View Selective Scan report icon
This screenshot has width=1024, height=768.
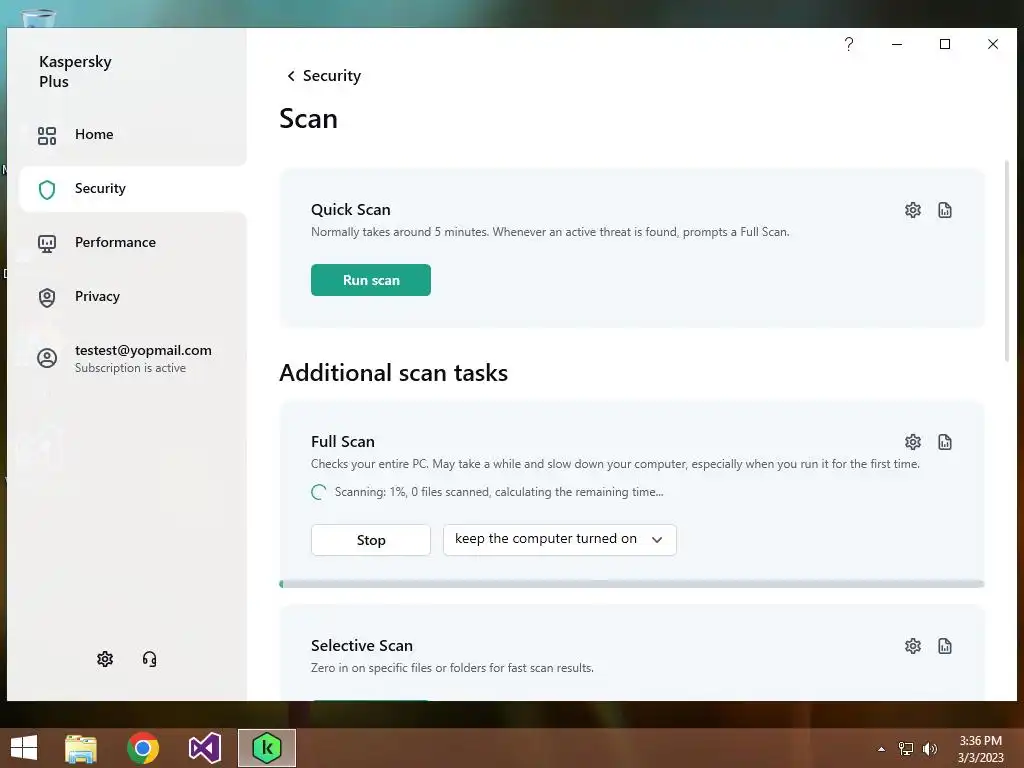pos(944,645)
